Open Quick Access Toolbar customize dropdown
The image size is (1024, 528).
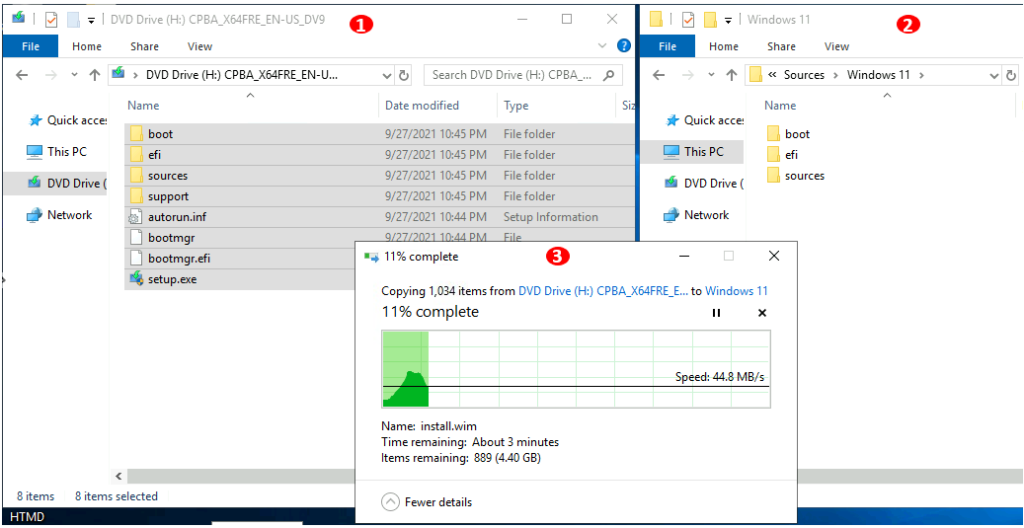(x=92, y=19)
